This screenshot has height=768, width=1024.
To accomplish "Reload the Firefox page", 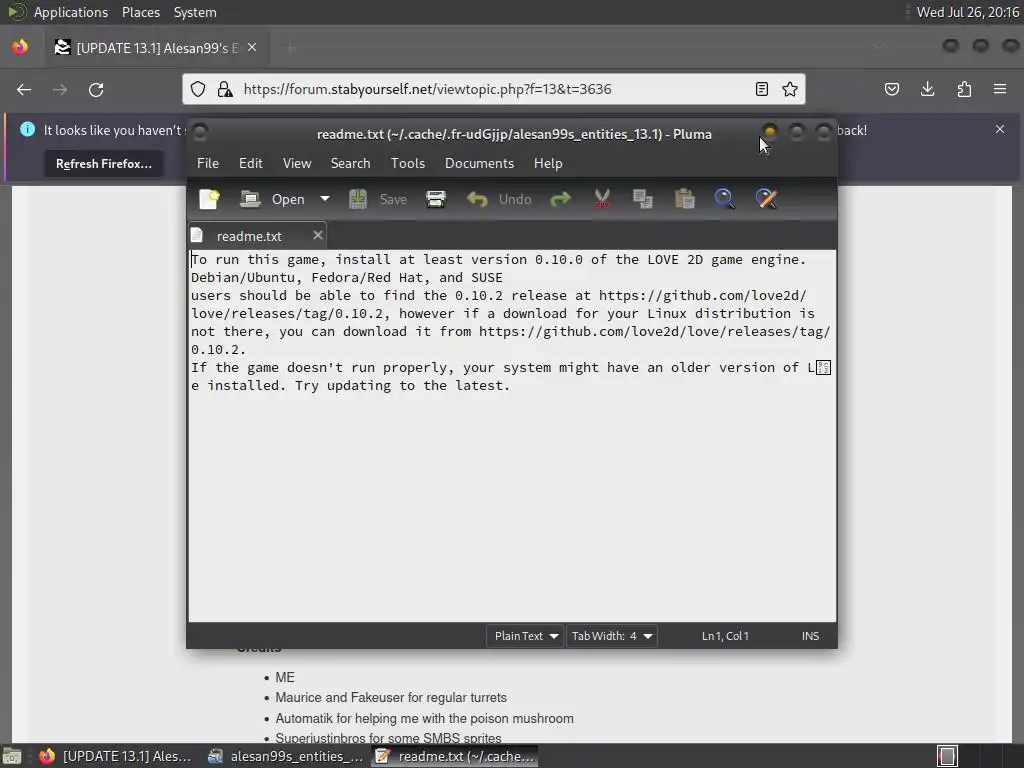I will tap(96, 89).
